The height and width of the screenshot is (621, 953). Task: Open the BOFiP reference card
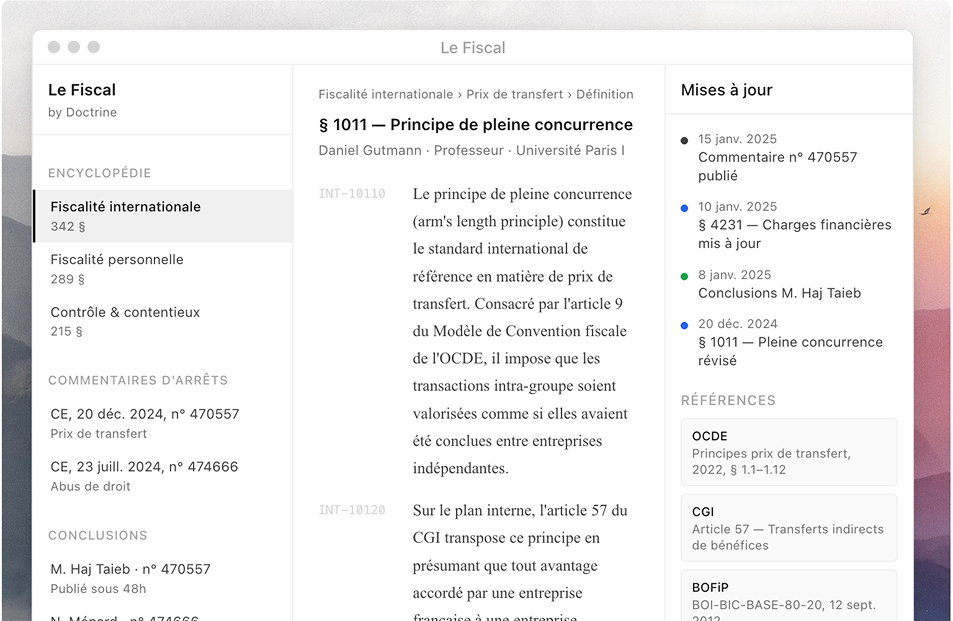tap(789, 595)
